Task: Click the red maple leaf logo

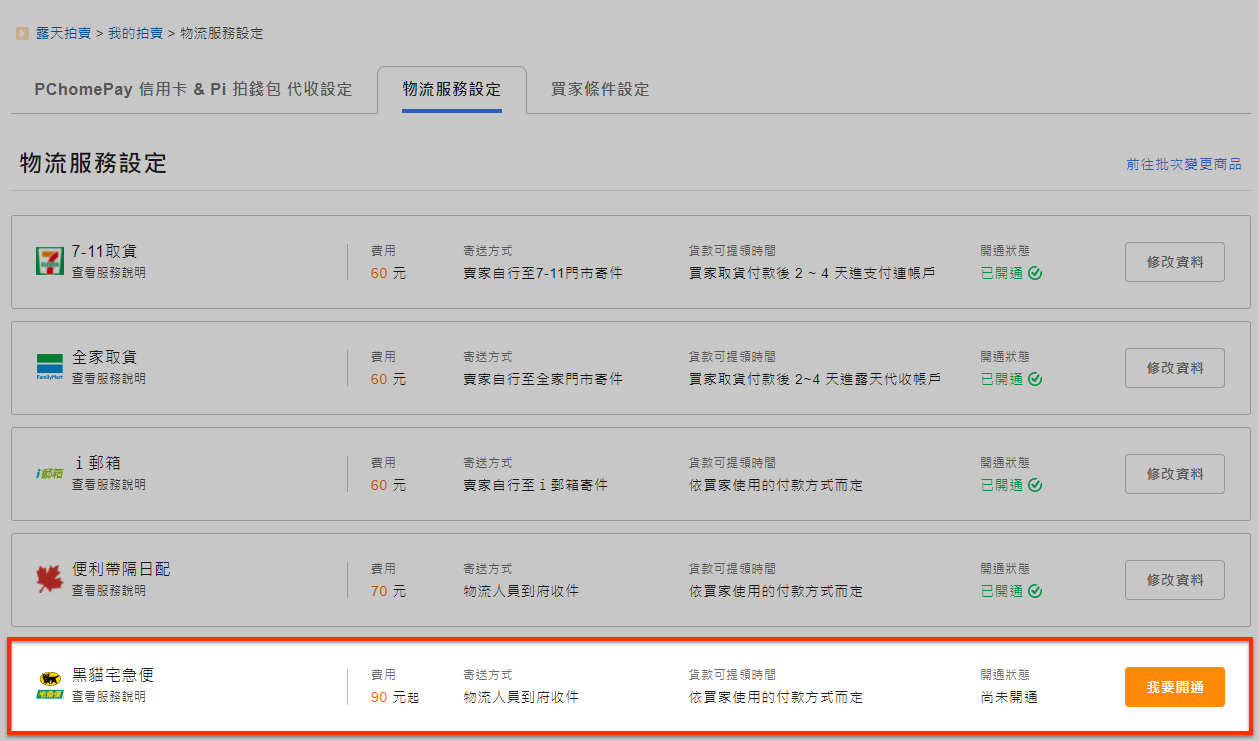Action: (x=49, y=579)
